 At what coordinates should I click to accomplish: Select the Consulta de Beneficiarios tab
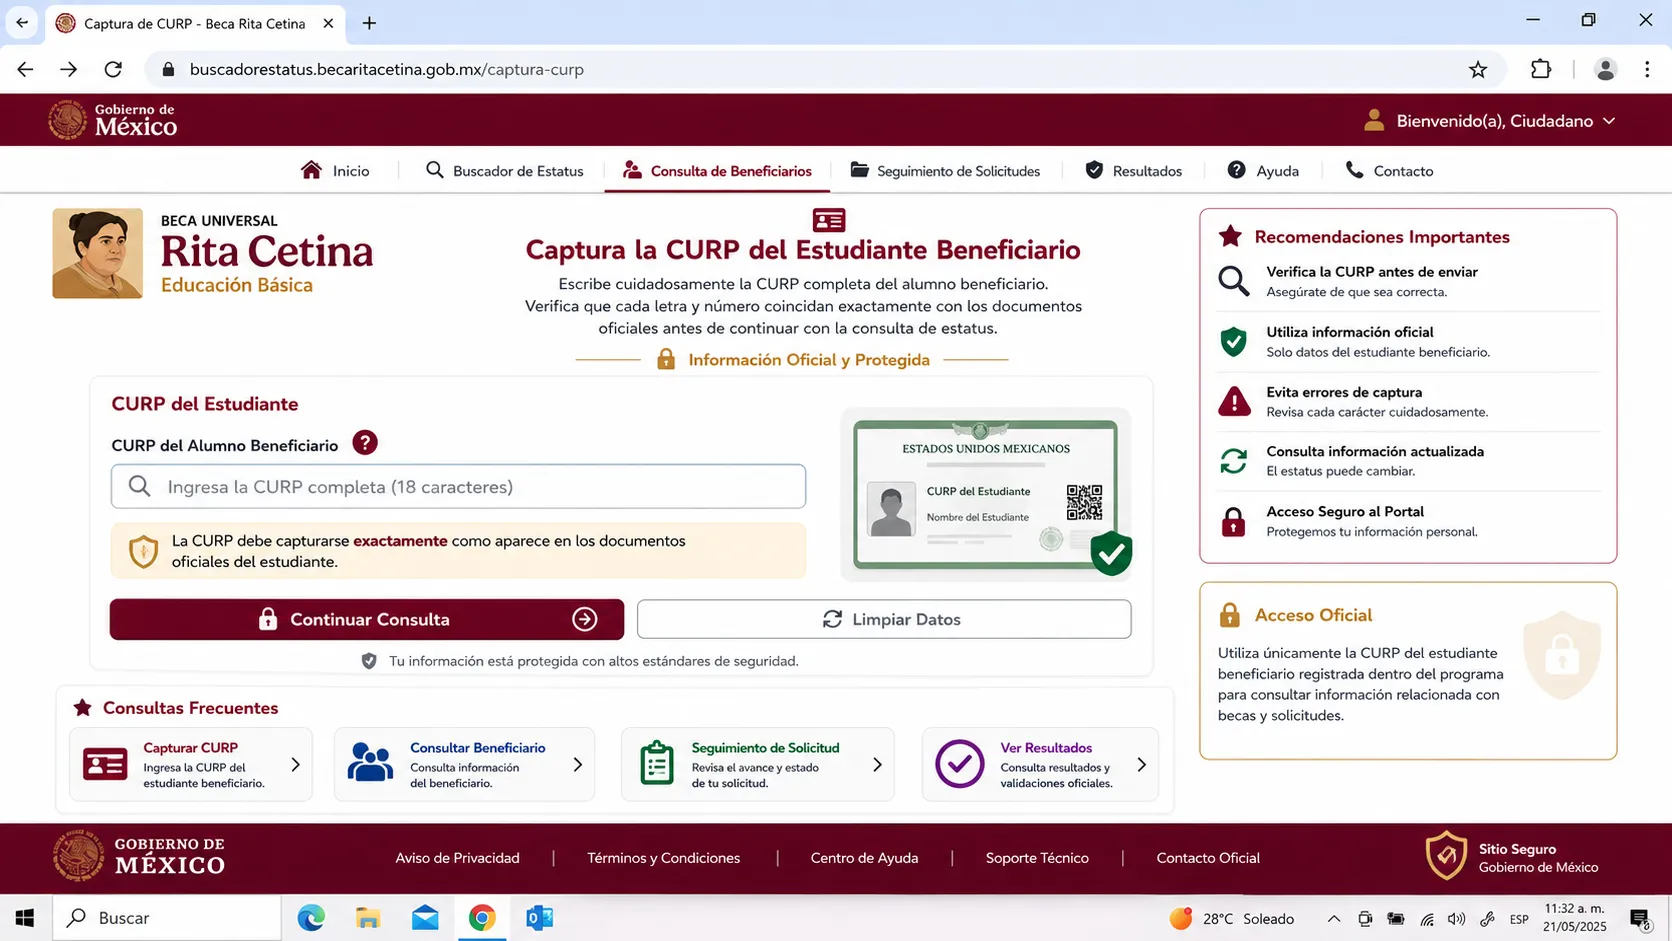[x=717, y=171]
